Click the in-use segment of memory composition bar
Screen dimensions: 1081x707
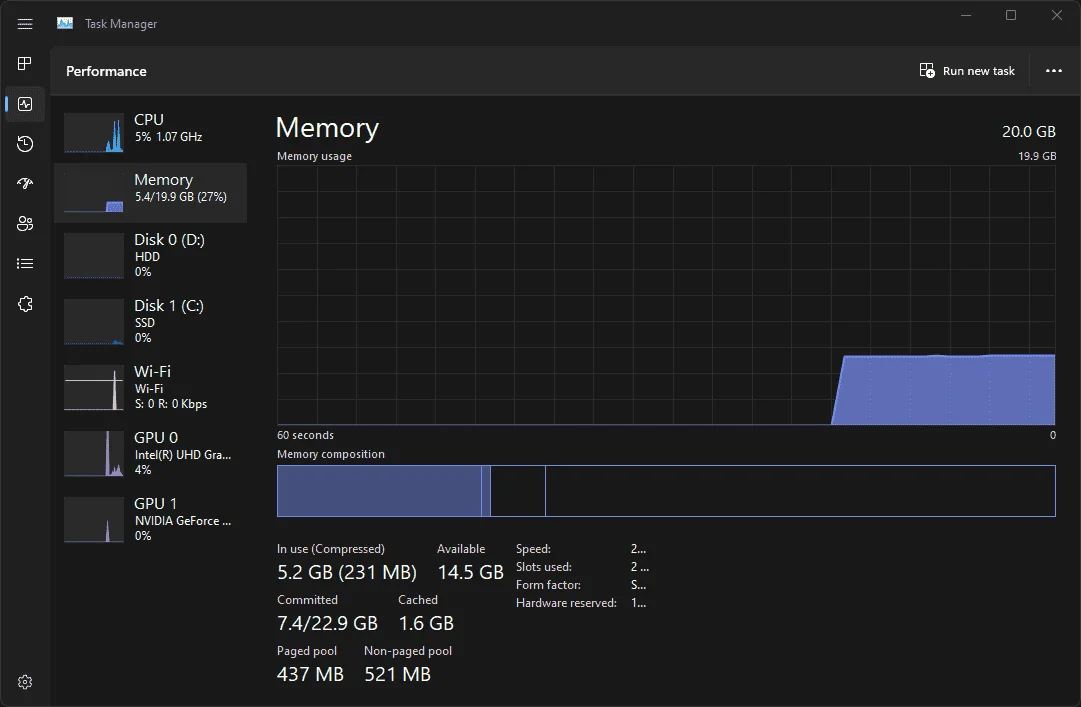click(x=379, y=491)
